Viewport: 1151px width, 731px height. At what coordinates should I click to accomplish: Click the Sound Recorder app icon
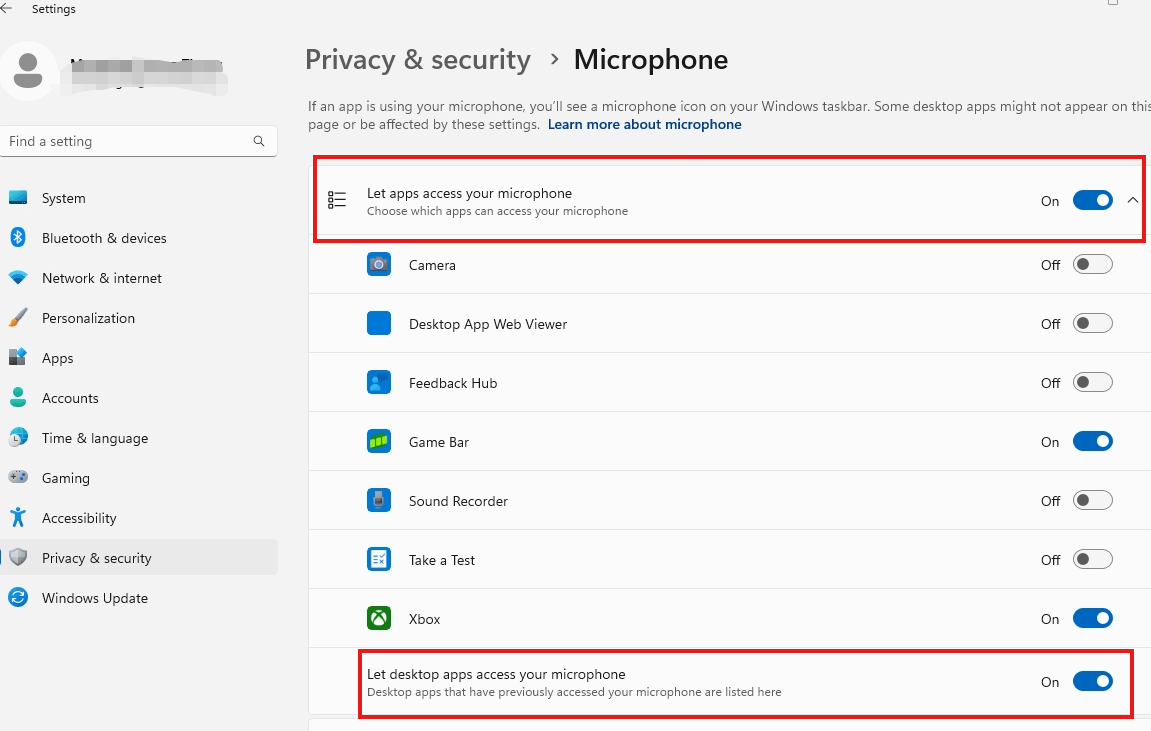(379, 500)
